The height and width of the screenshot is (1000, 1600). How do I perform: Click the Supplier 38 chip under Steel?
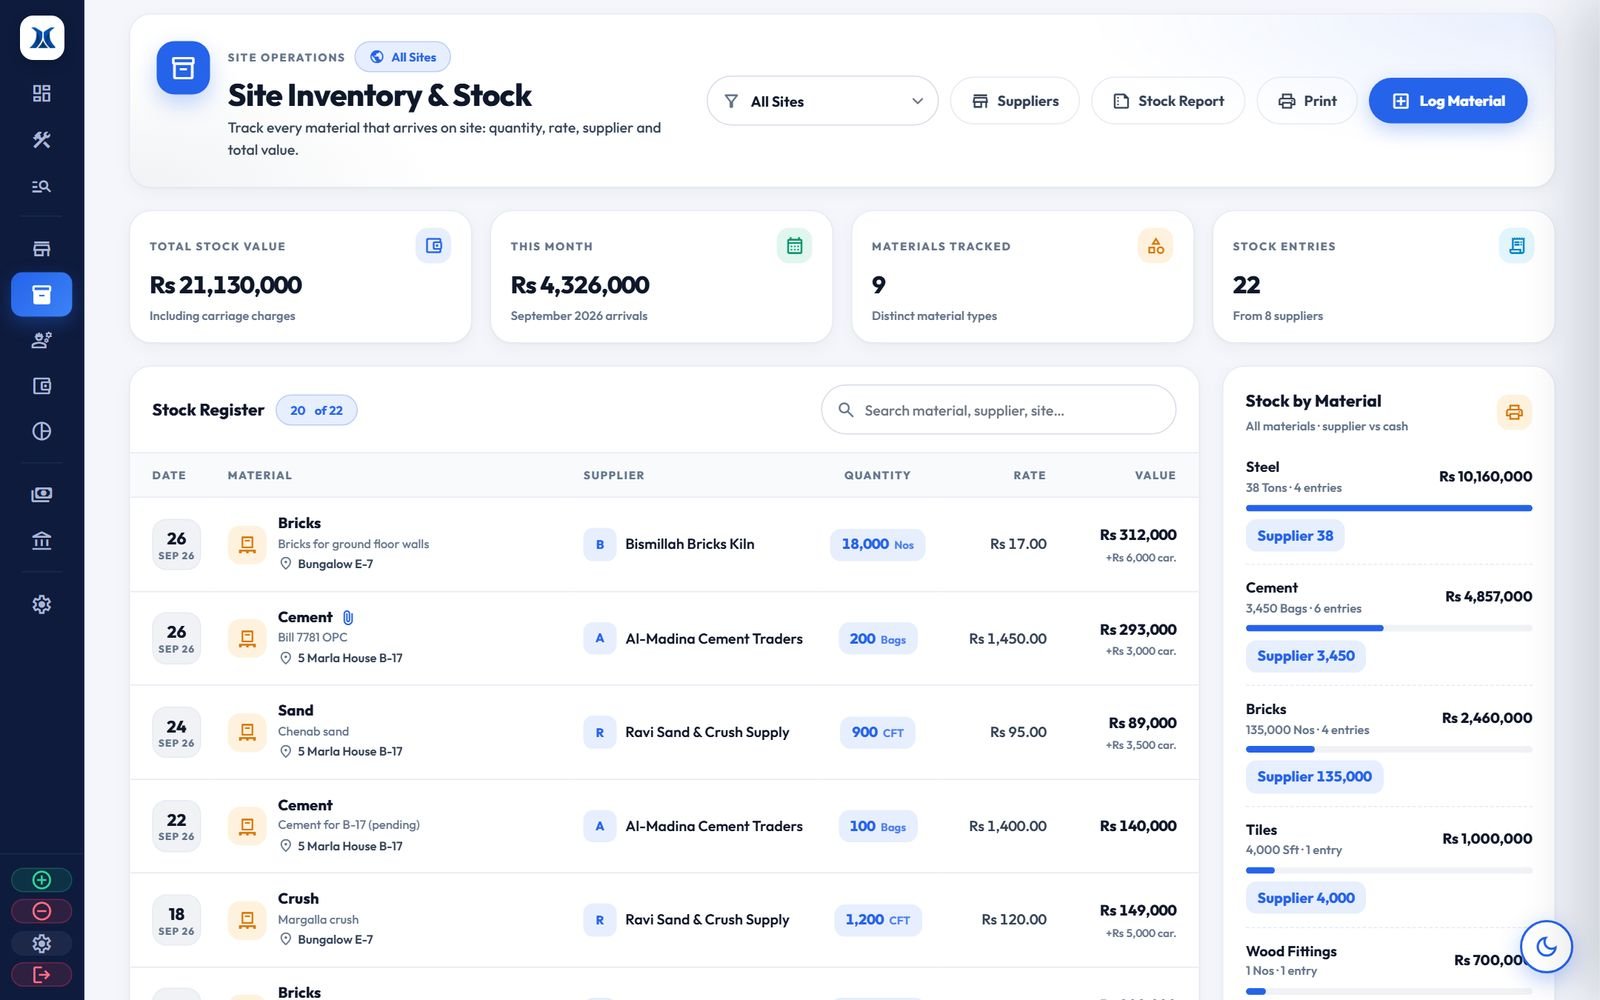point(1295,536)
